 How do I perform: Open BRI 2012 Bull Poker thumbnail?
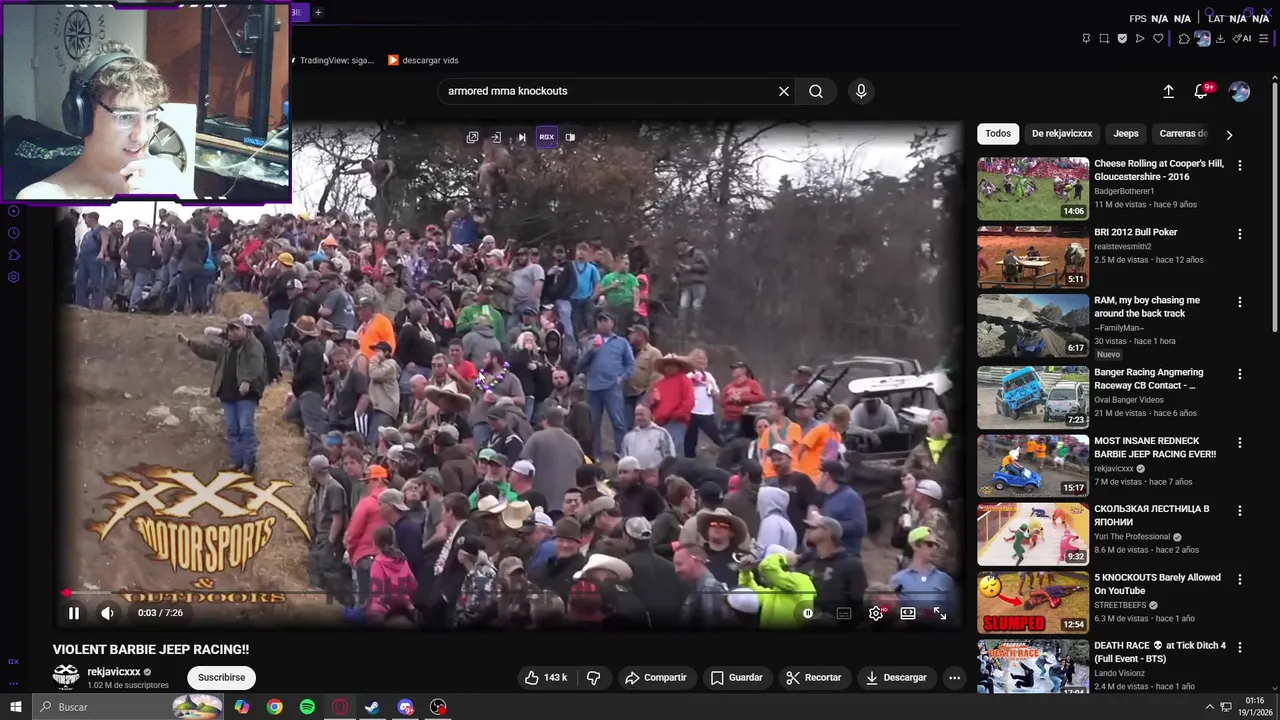pos(1033,256)
